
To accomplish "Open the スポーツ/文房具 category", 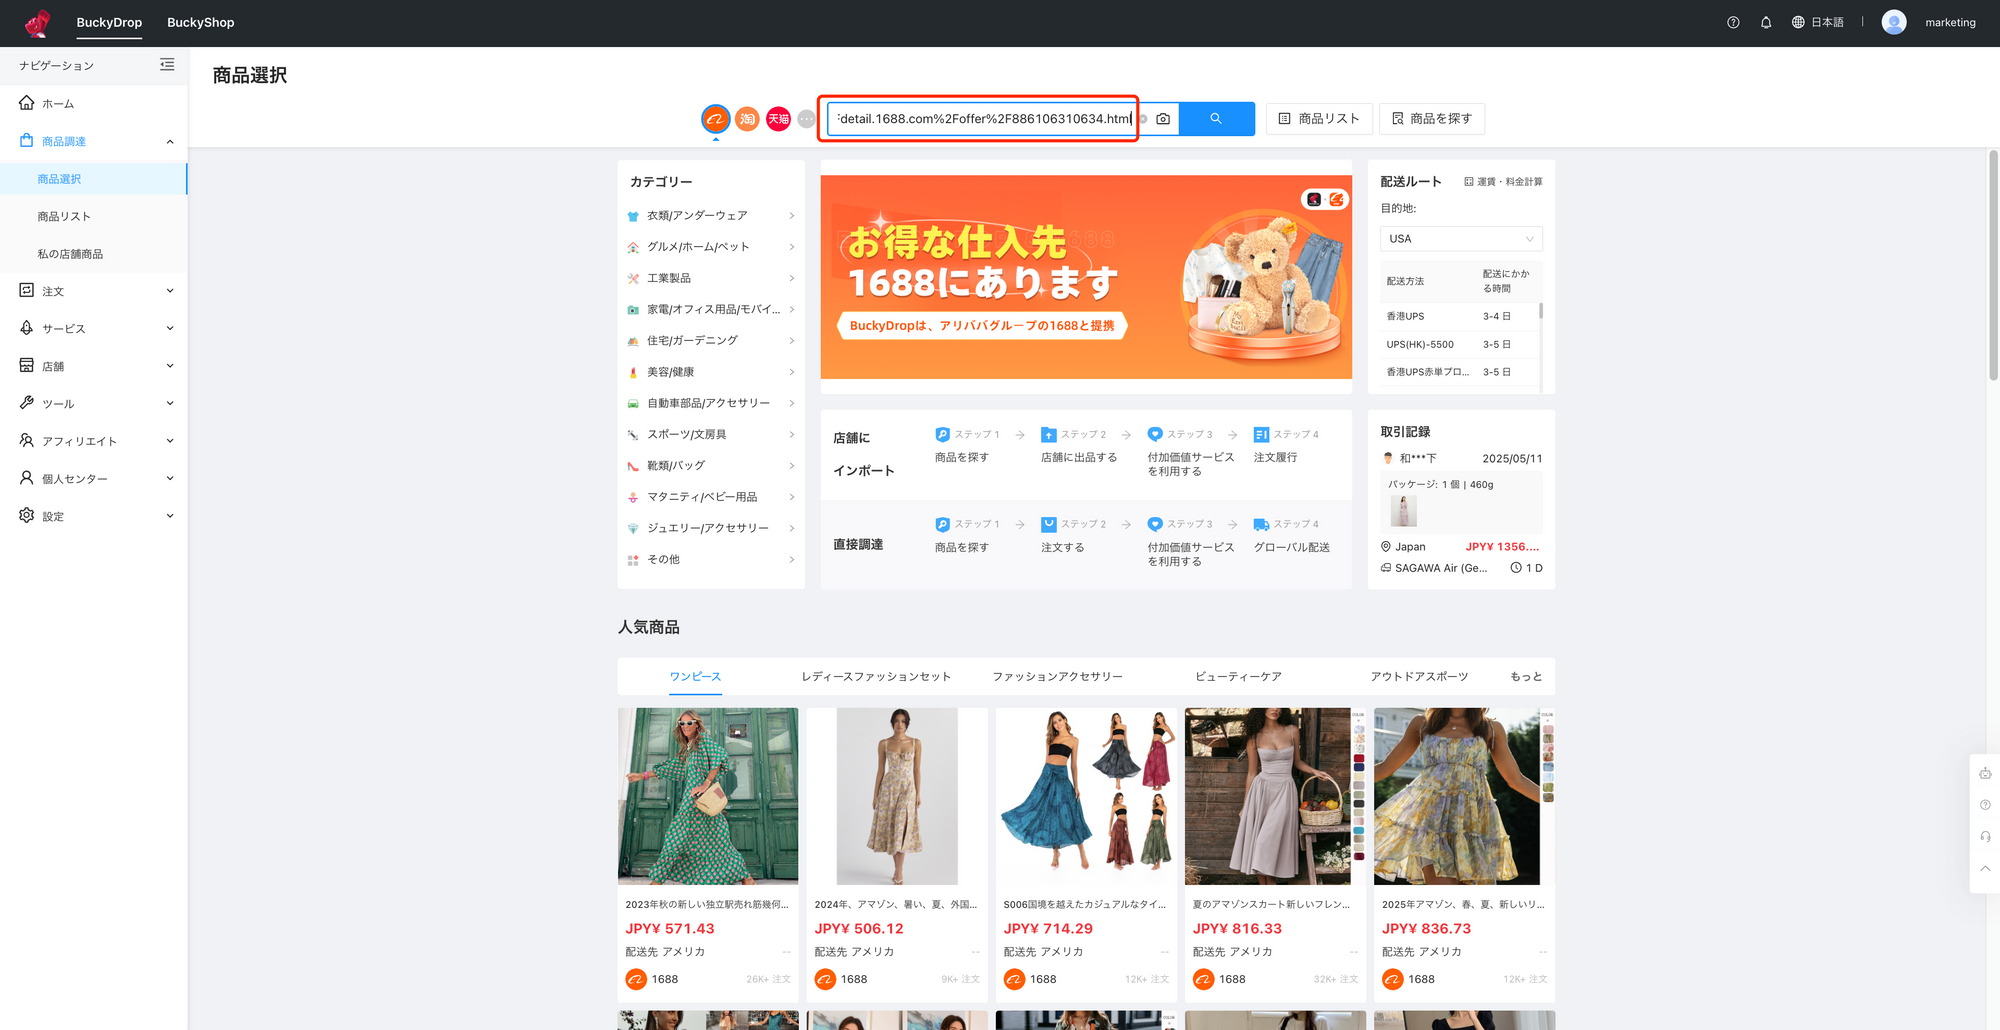I will point(711,434).
